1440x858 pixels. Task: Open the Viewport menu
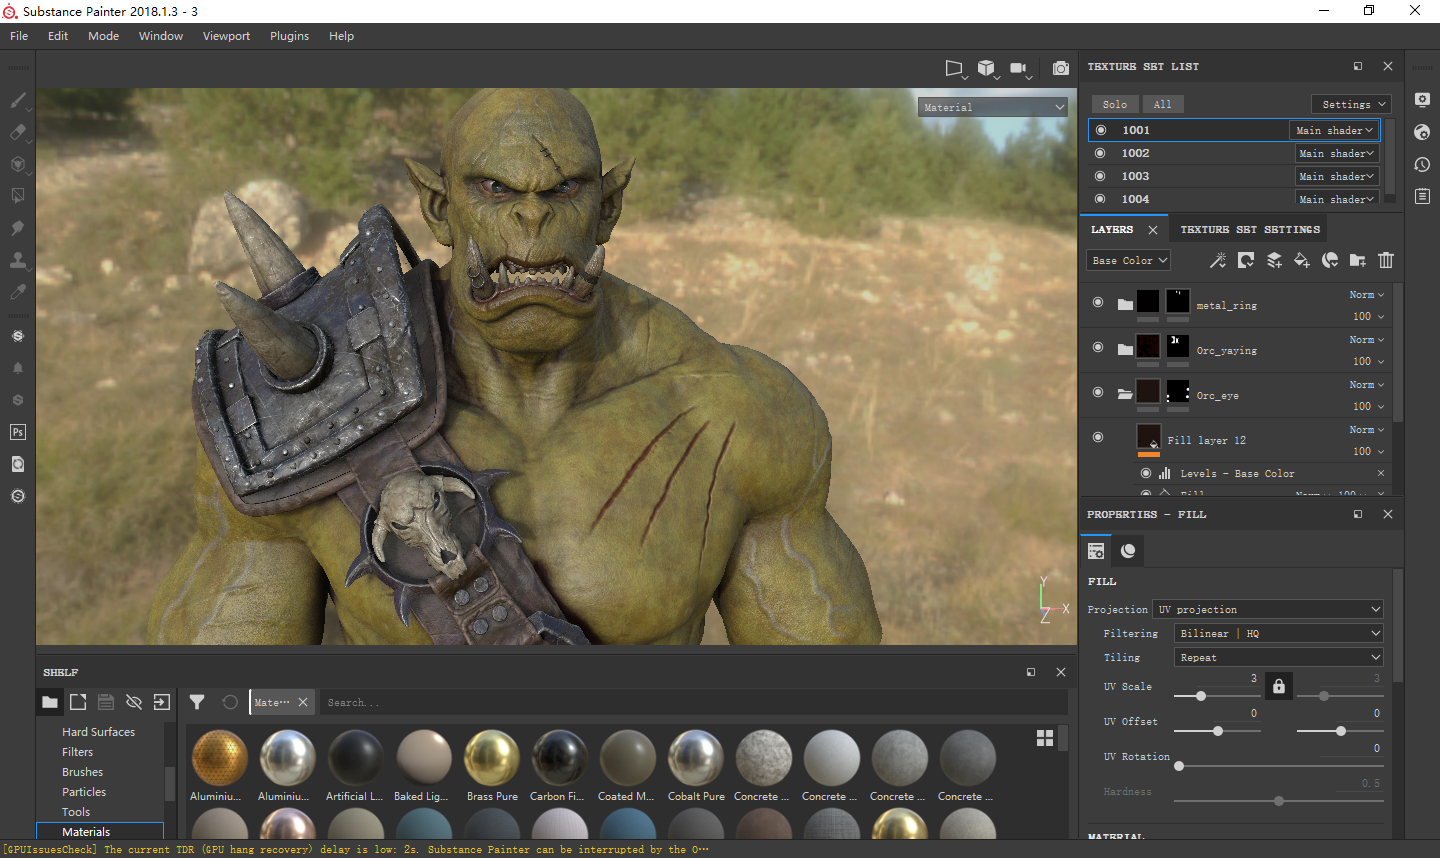pos(226,36)
